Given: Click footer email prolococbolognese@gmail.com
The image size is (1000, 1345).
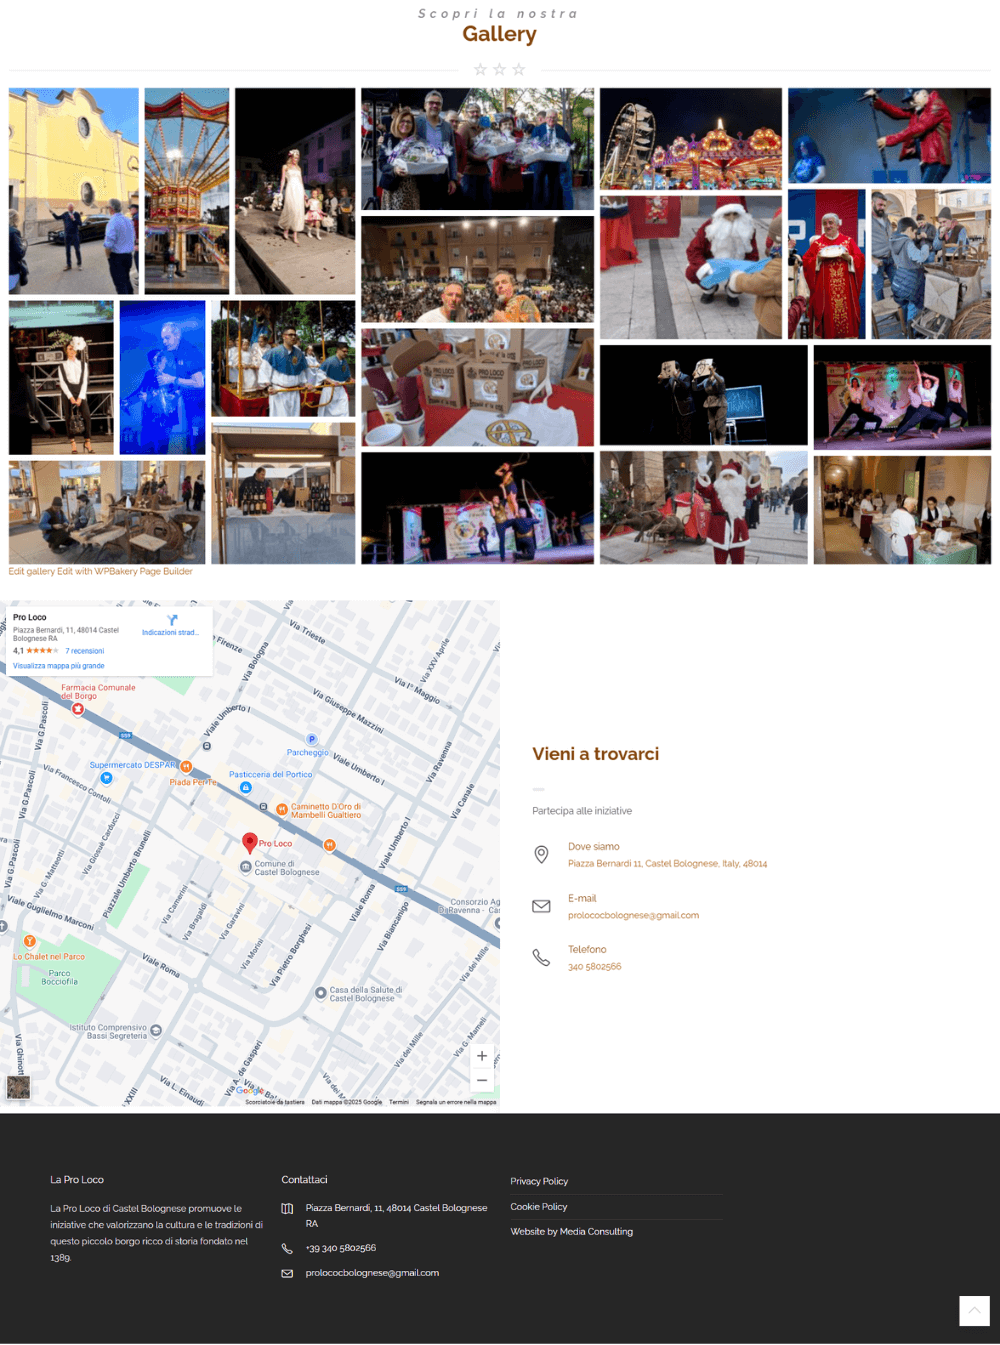Looking at the screenshot, I should pyautogui.click(x=372, y=1273).
